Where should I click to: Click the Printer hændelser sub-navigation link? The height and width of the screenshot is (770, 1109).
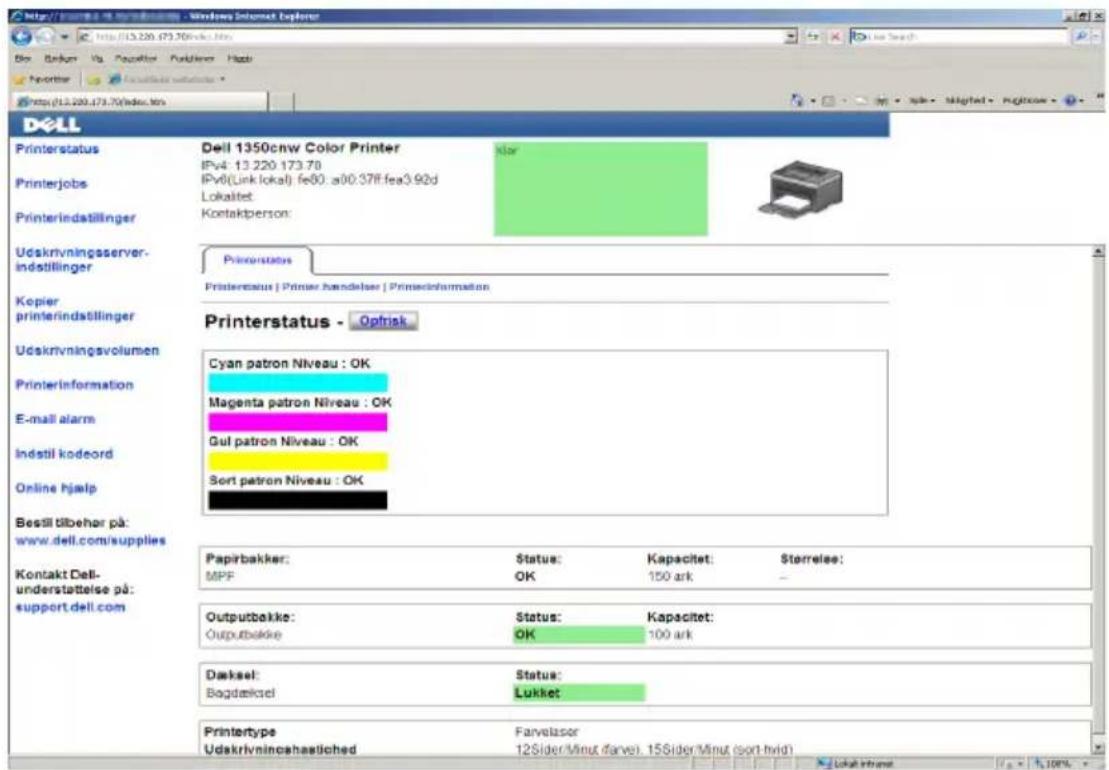pyautogui.click(x=330, y=287)
